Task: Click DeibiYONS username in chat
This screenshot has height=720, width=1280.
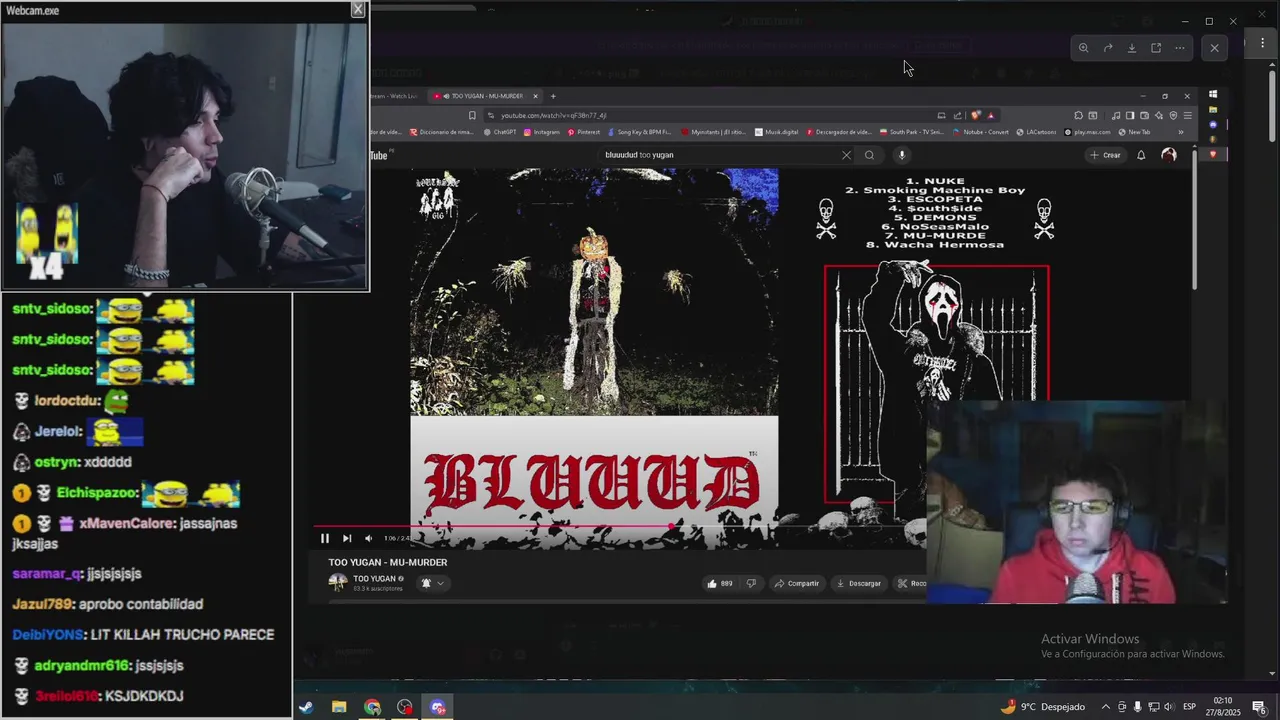Action: click(x=48, y=635)
